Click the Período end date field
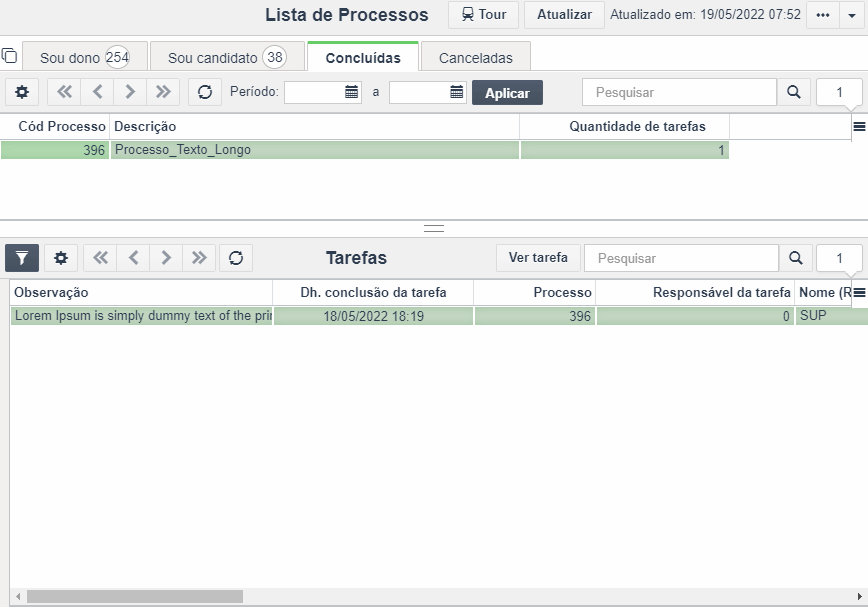Image resolution: width=868 pixels, height=607 pixels. click(418, 92)
